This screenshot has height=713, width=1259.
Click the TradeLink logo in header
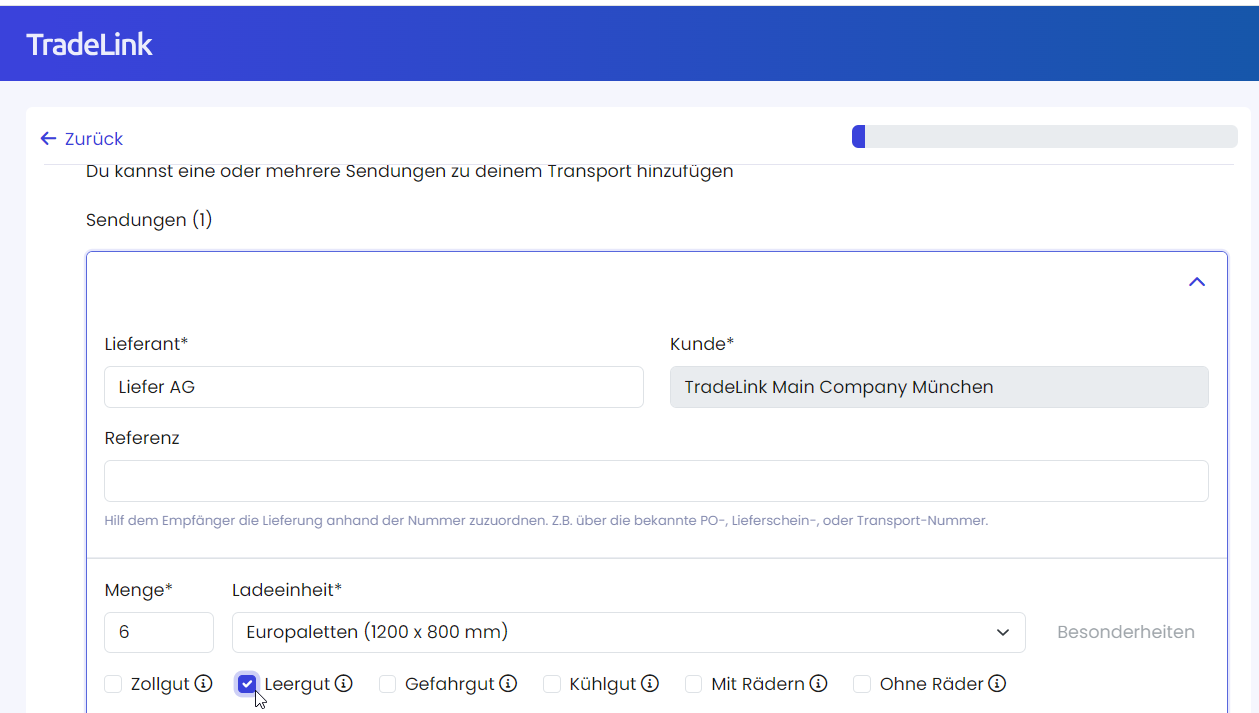coord(89,44)
